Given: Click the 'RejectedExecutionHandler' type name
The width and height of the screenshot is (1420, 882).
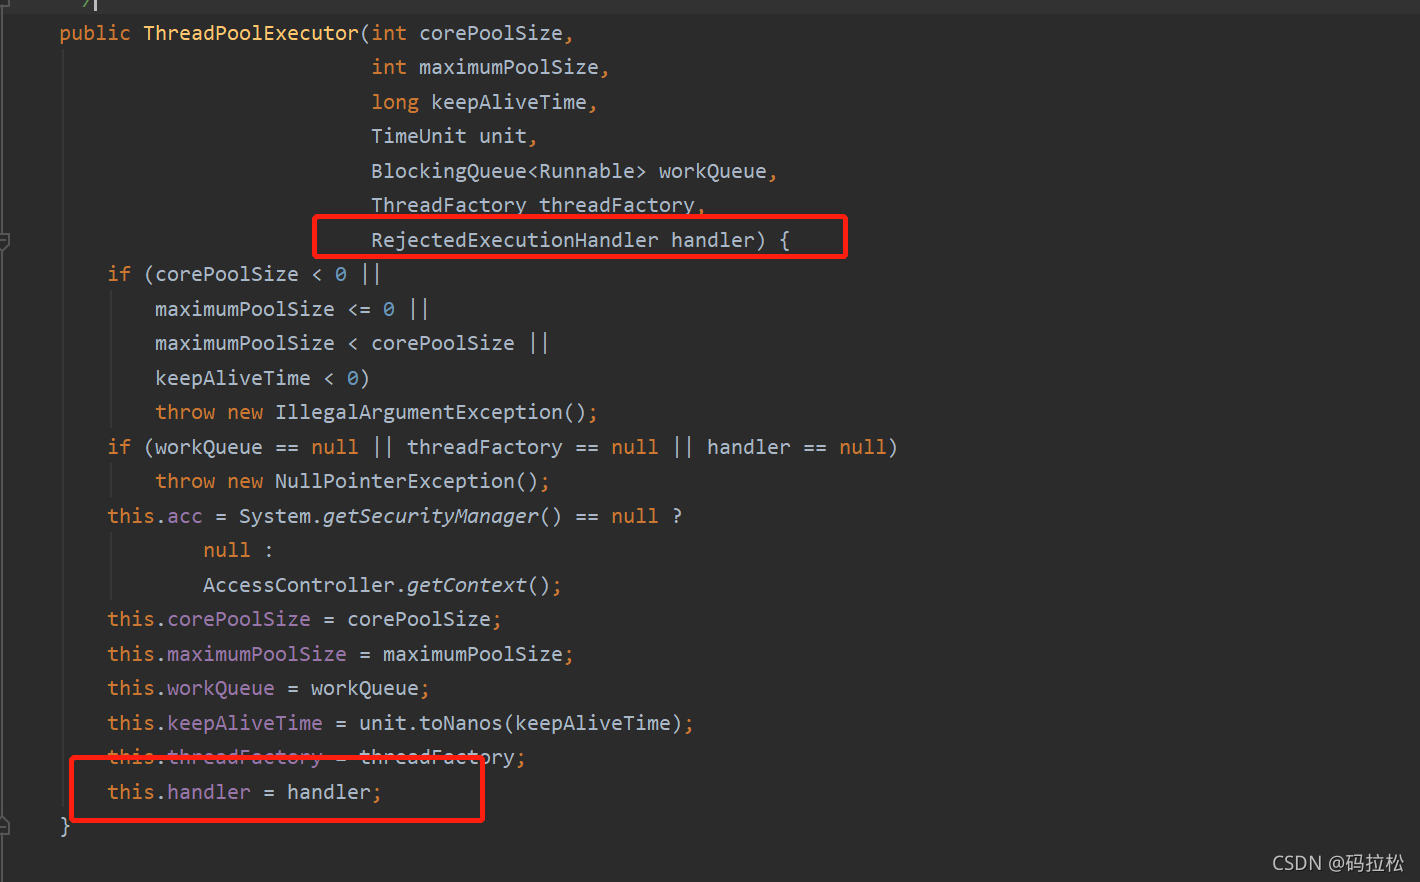Looking at the screenshot, I should click(515, 240).
